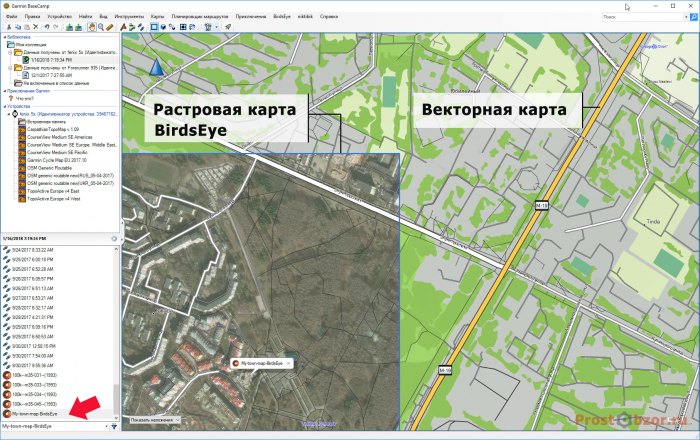Collapse the fenix 5x device node
The height and width of the screenshot is (440, 700).
(8, 114)
